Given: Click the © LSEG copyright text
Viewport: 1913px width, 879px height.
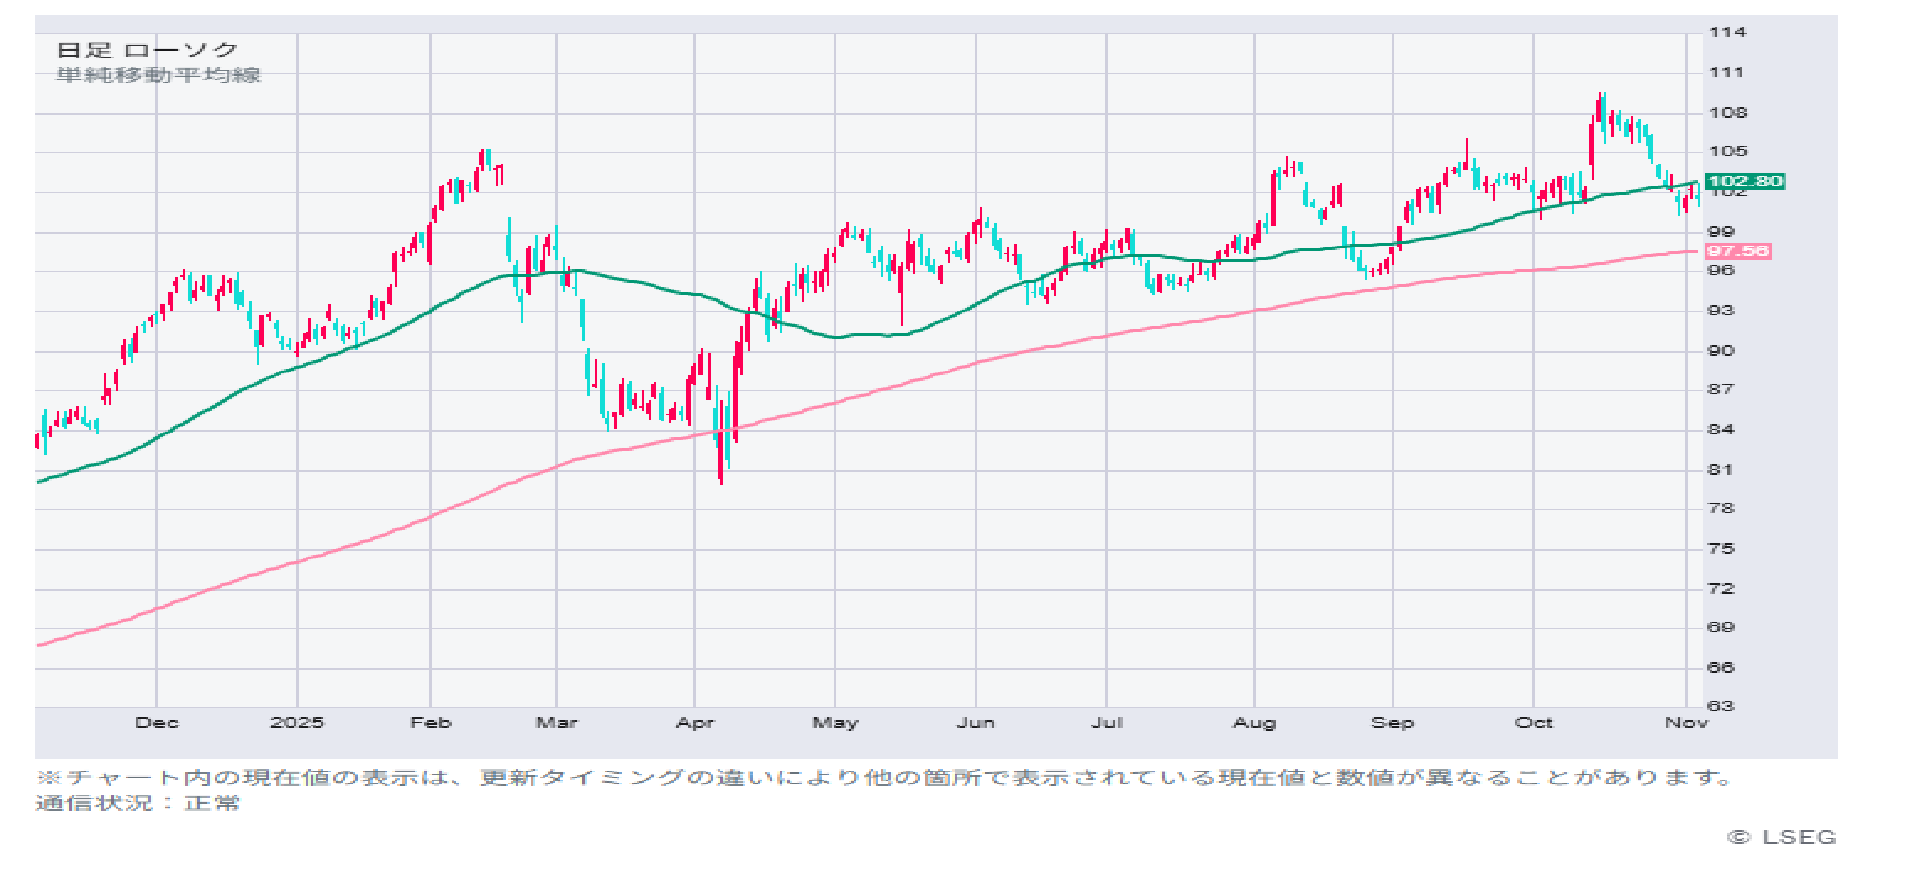Looking at the screenshot, I should [1782, 837].
